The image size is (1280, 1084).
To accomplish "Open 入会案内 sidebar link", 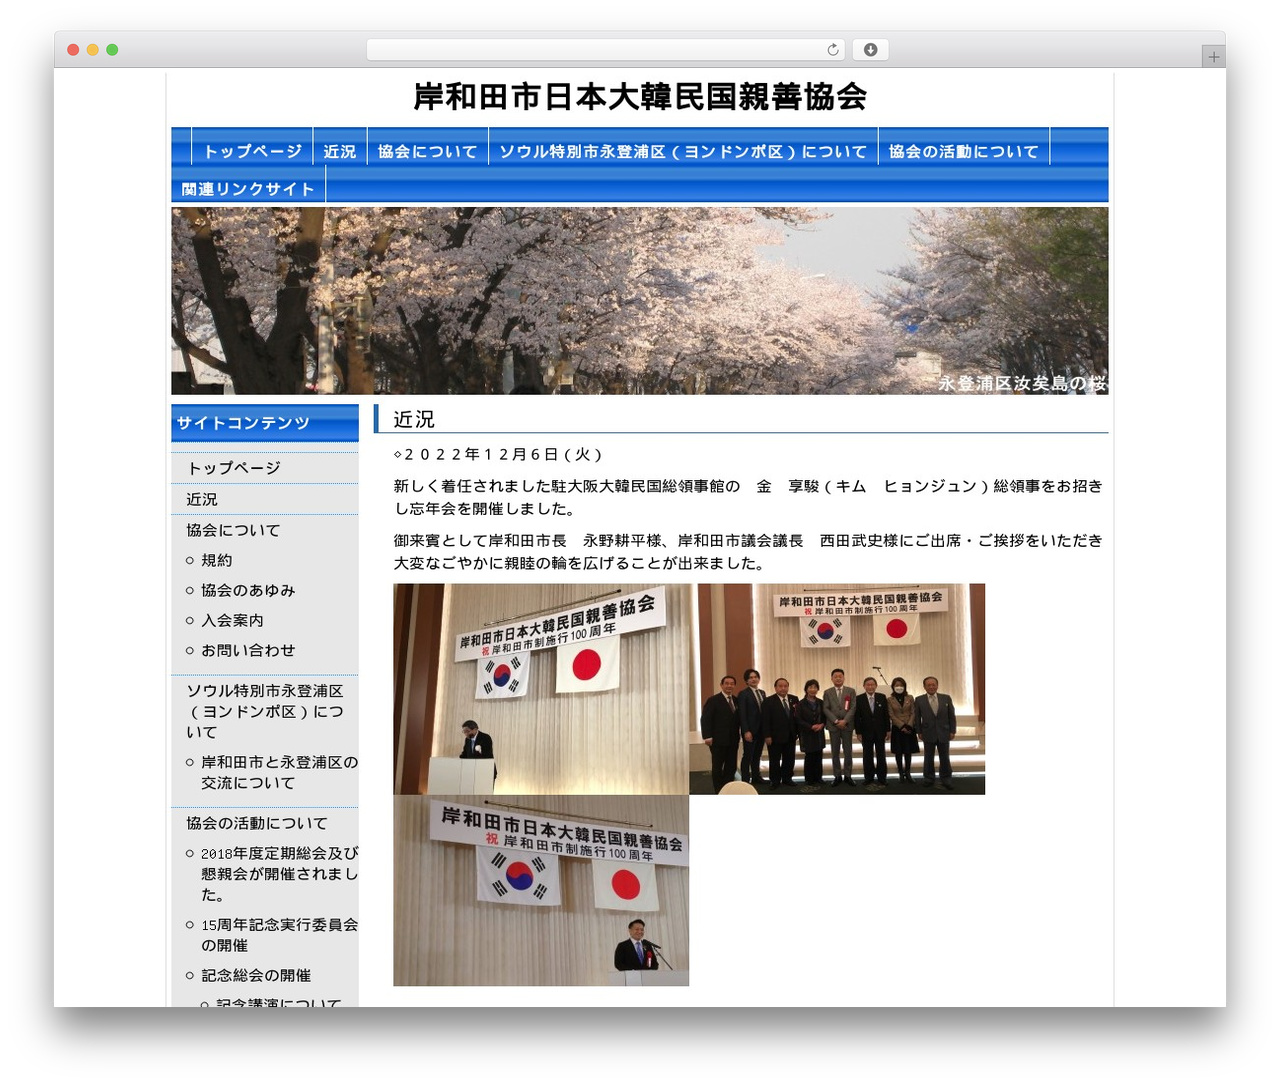I will 233,620.
